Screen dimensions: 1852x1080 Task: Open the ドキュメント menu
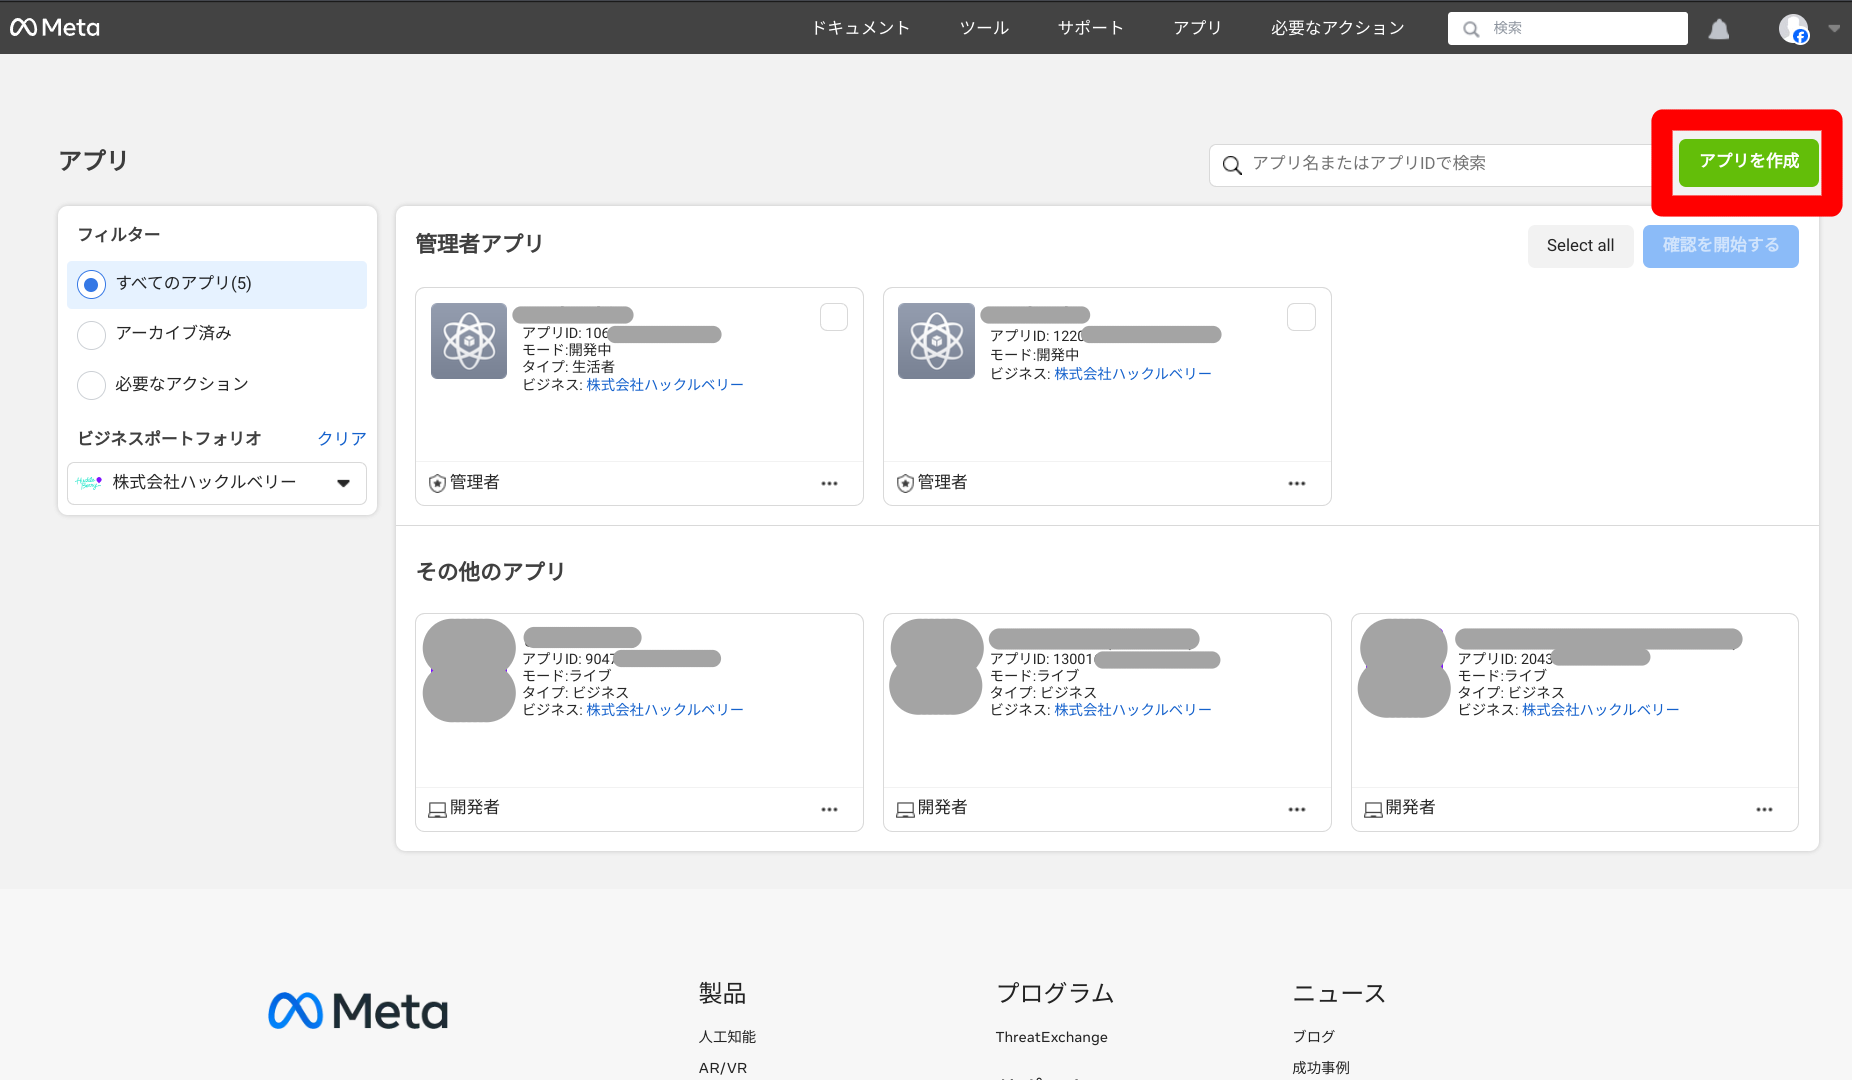(x=860, y=28)
